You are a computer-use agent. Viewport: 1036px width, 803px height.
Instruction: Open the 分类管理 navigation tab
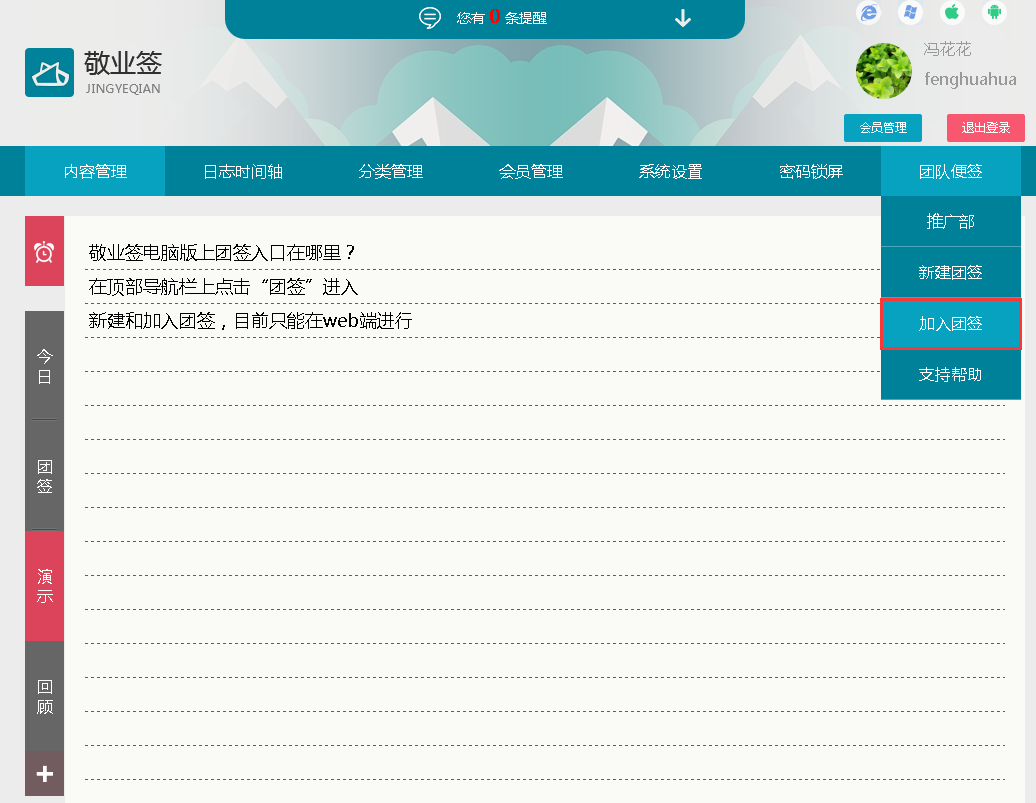[390, 171]
